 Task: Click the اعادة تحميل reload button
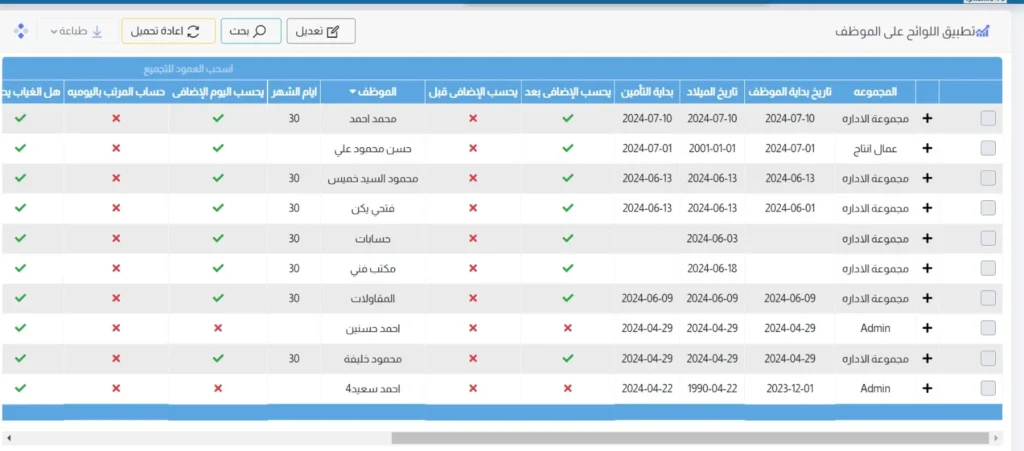(x=168, y=31)
